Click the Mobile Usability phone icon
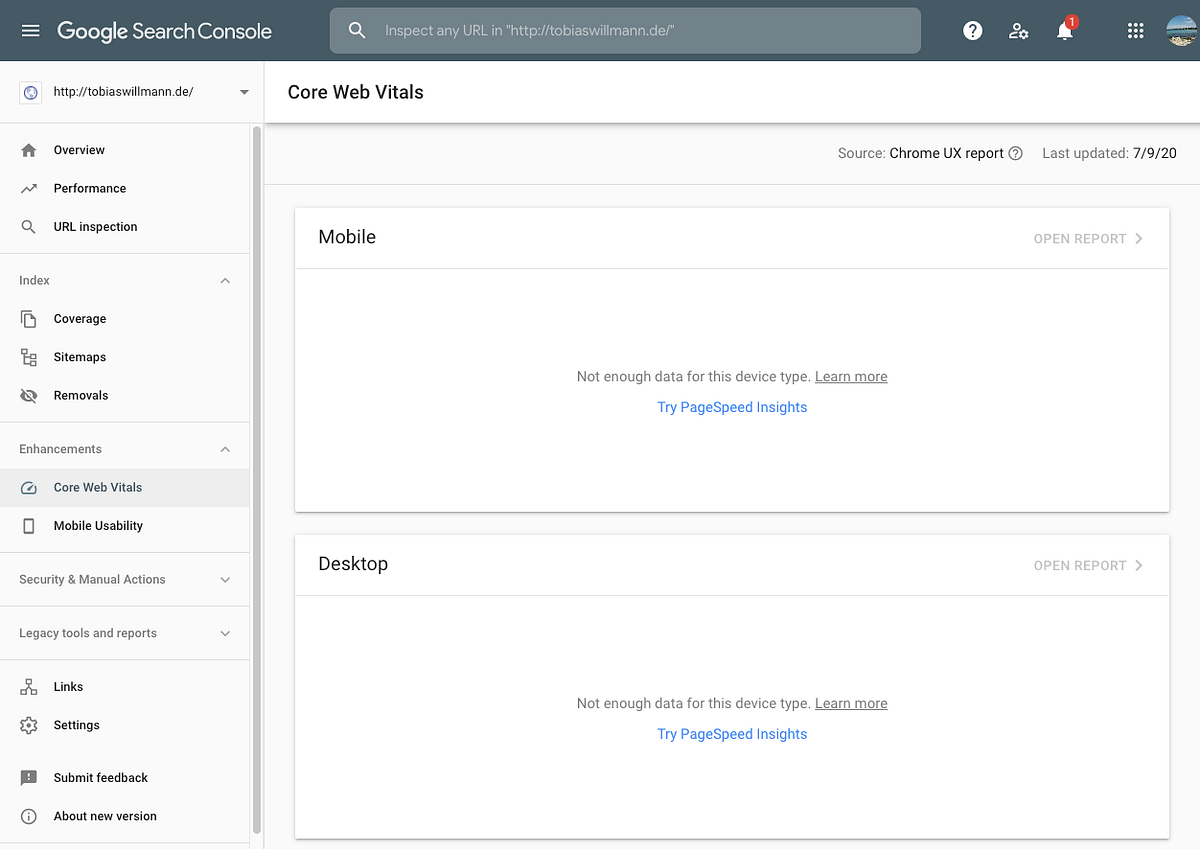The image size is (1200, 849). coord(29,526)
